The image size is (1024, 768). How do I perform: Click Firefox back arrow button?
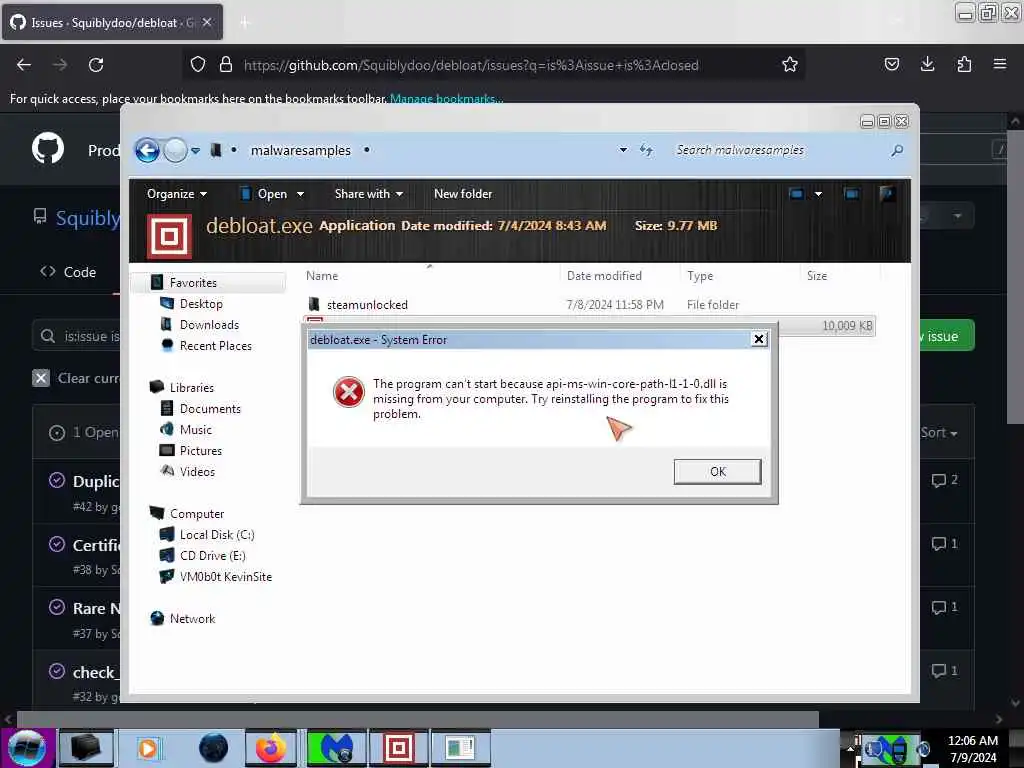24,65
